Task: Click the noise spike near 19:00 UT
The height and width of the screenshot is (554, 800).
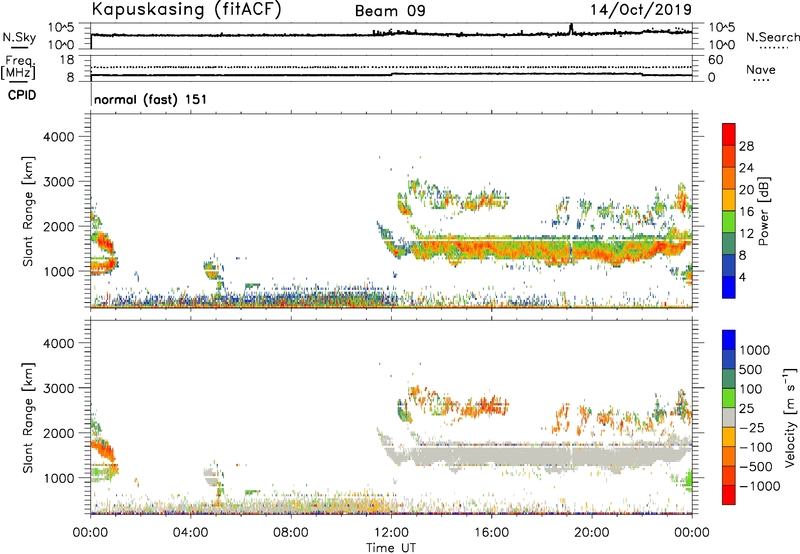Action: point(571,29)
